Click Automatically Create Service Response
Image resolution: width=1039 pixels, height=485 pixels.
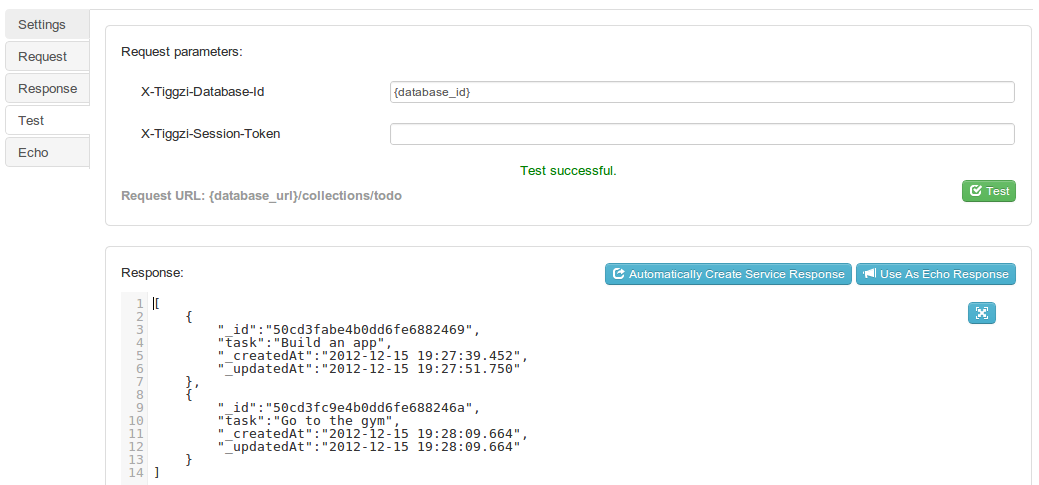pos(728,274)
